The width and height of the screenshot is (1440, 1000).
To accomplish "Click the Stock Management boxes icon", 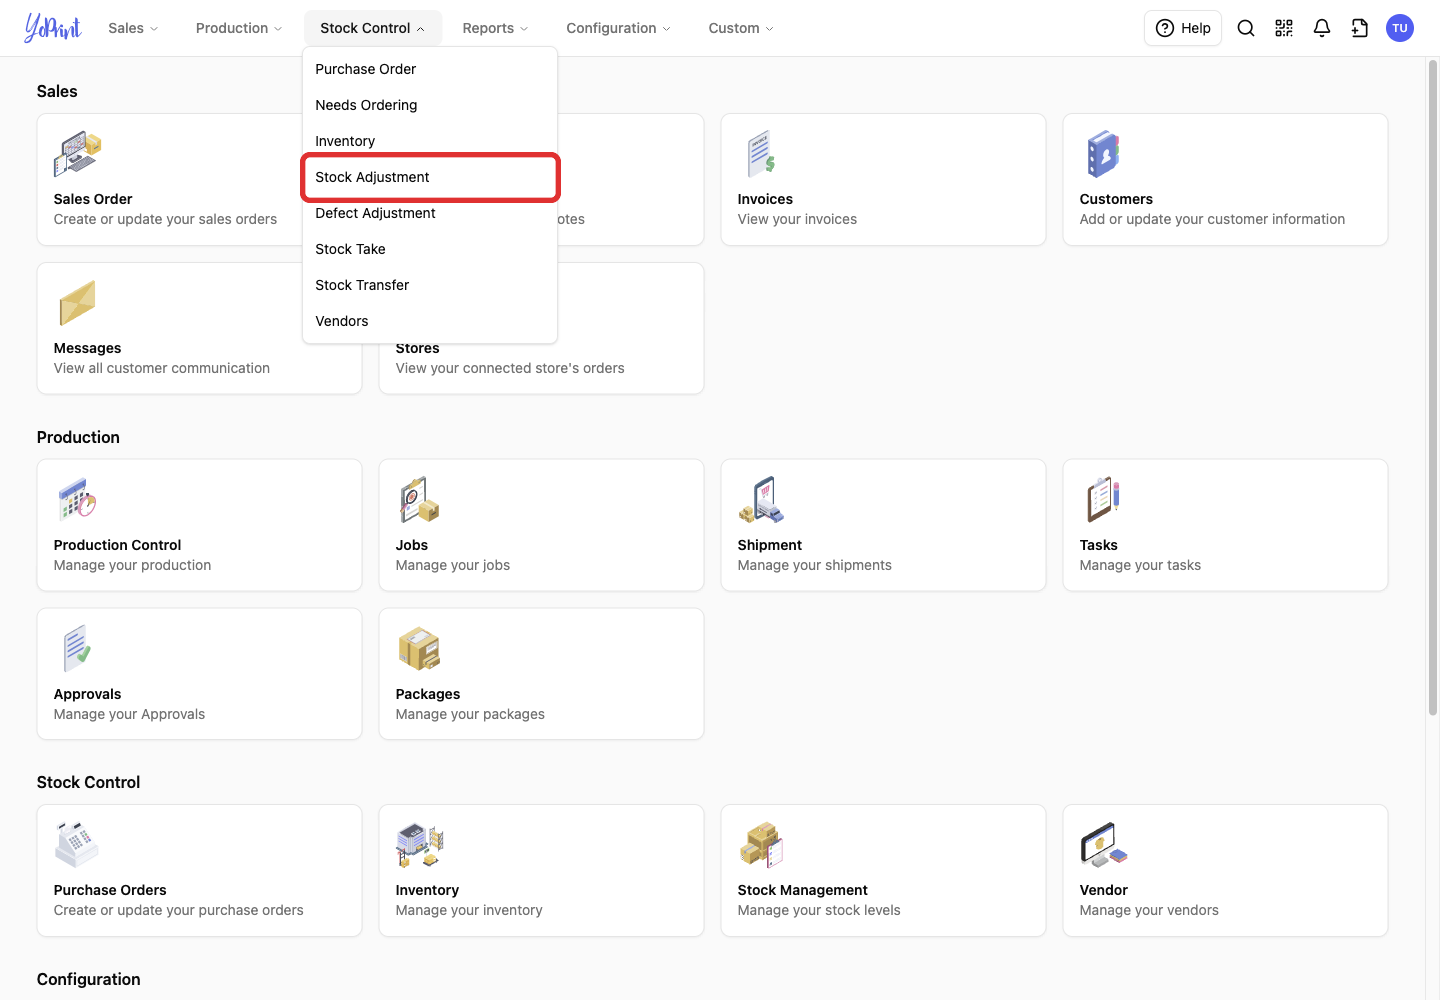I will tap(761, 845).
